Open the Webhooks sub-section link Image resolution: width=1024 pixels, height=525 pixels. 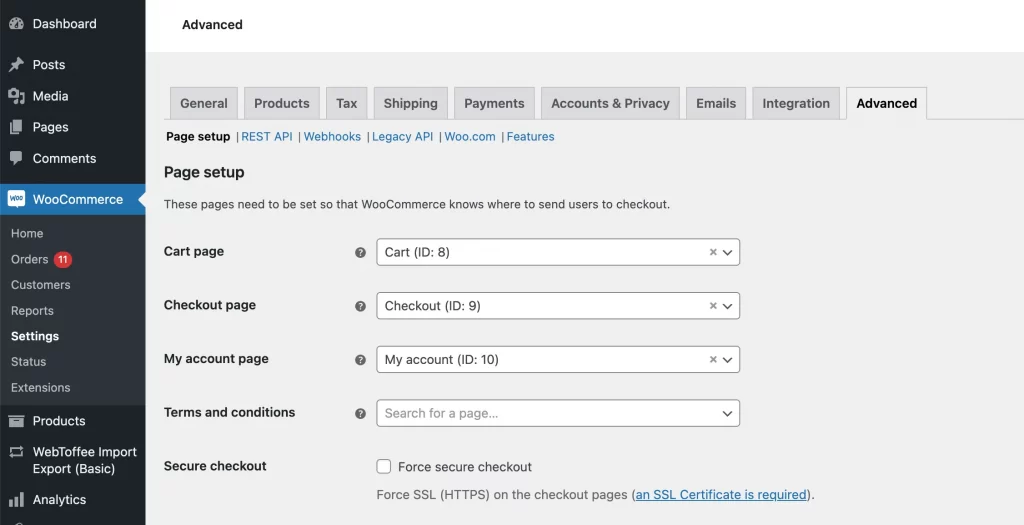[332, 136]
